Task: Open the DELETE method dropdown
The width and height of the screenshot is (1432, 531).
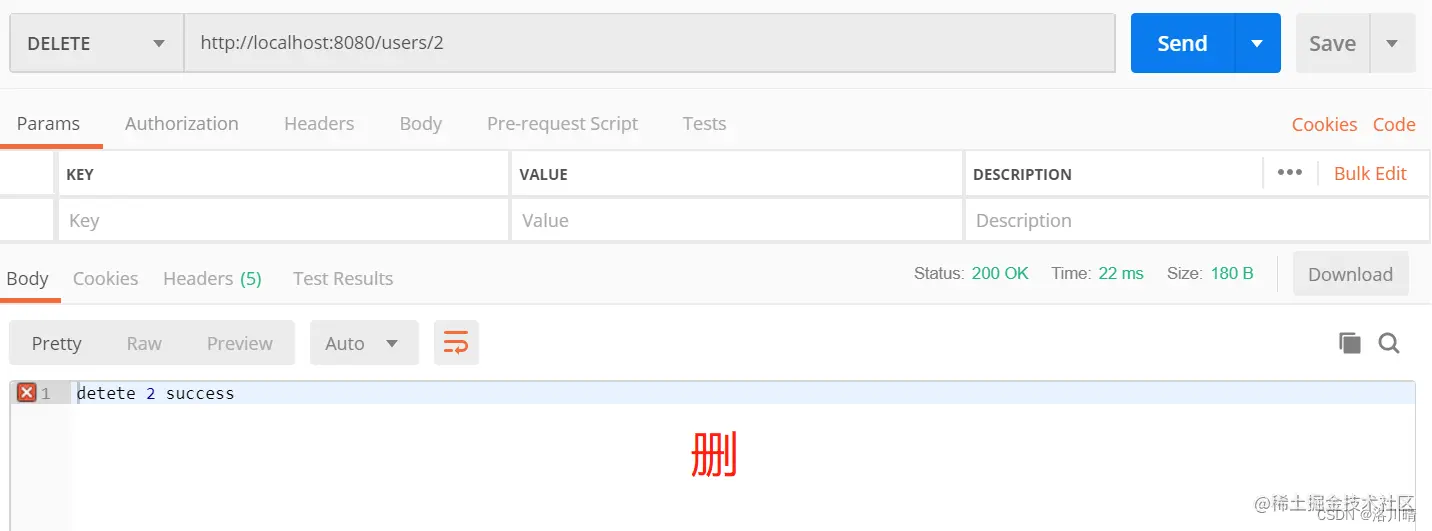Action: pyautogui.click(x=96, y=43)
